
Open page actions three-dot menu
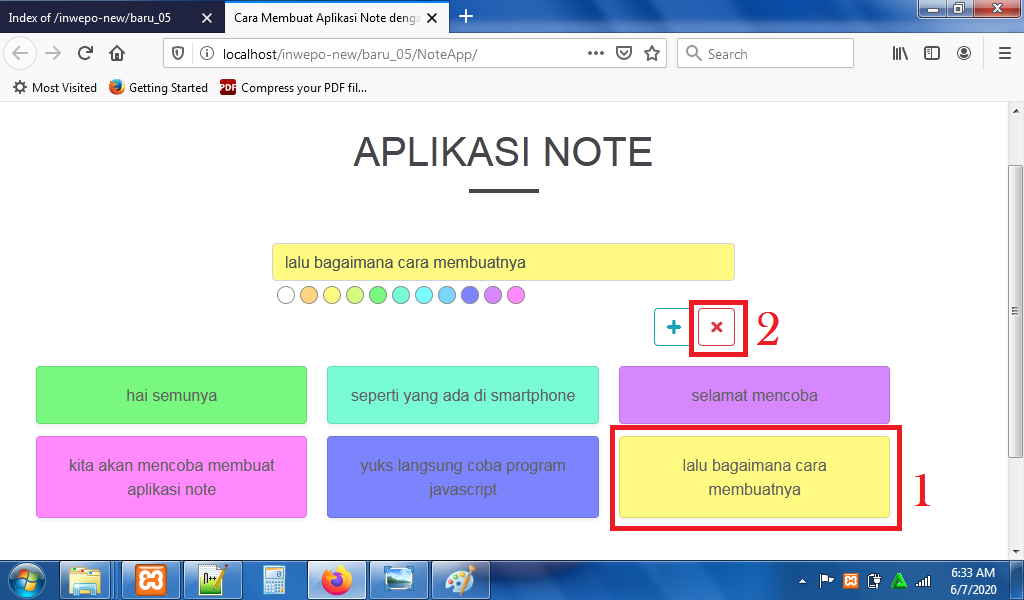pyautogui.click(x=595, y=54)
